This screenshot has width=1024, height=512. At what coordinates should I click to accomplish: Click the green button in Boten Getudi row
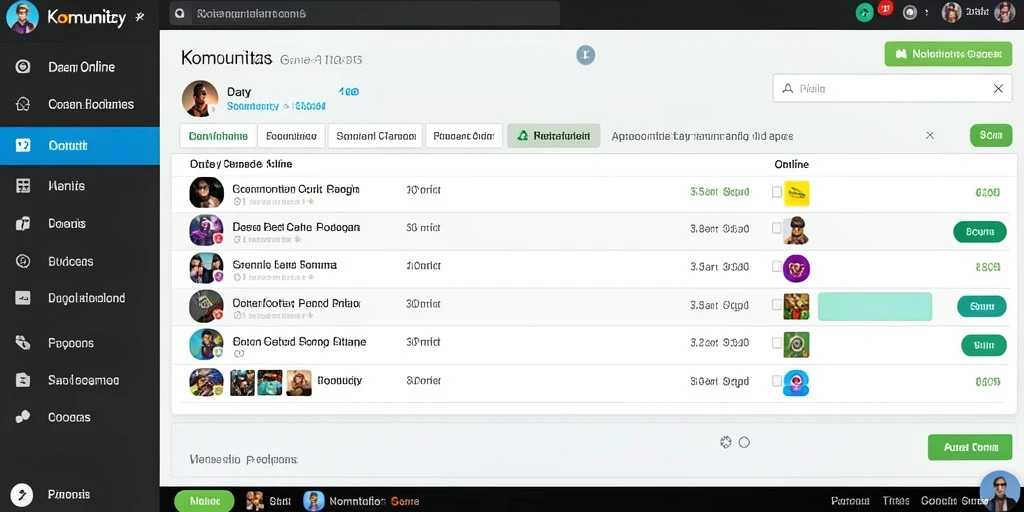point(984,344)
